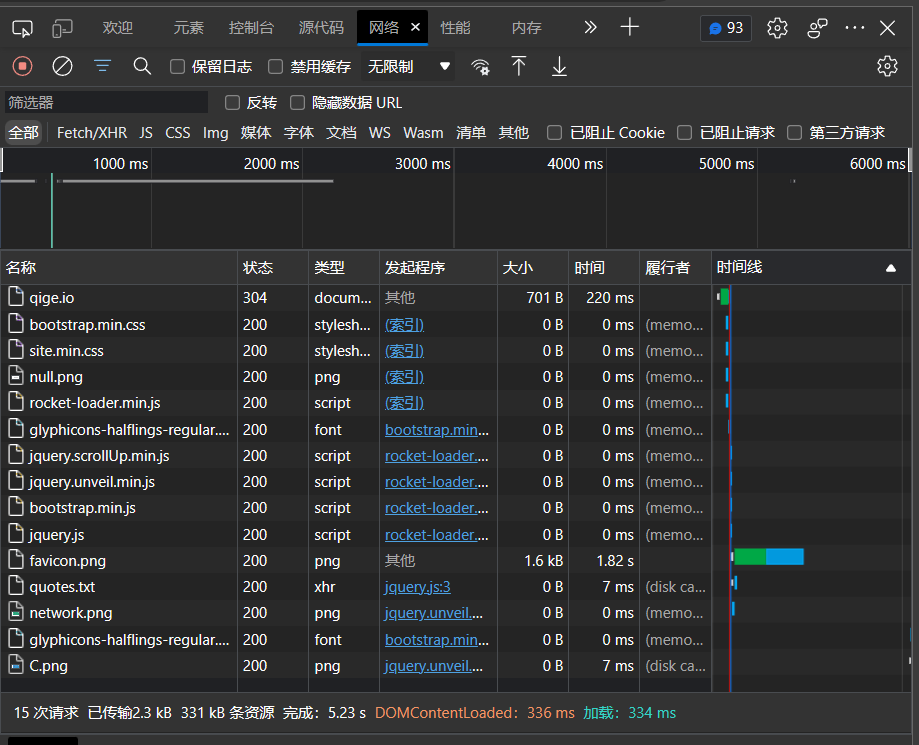The height and width of the screenshot is (745, 919).
Task: Clear the network log
Action: [x=62, y=66]
